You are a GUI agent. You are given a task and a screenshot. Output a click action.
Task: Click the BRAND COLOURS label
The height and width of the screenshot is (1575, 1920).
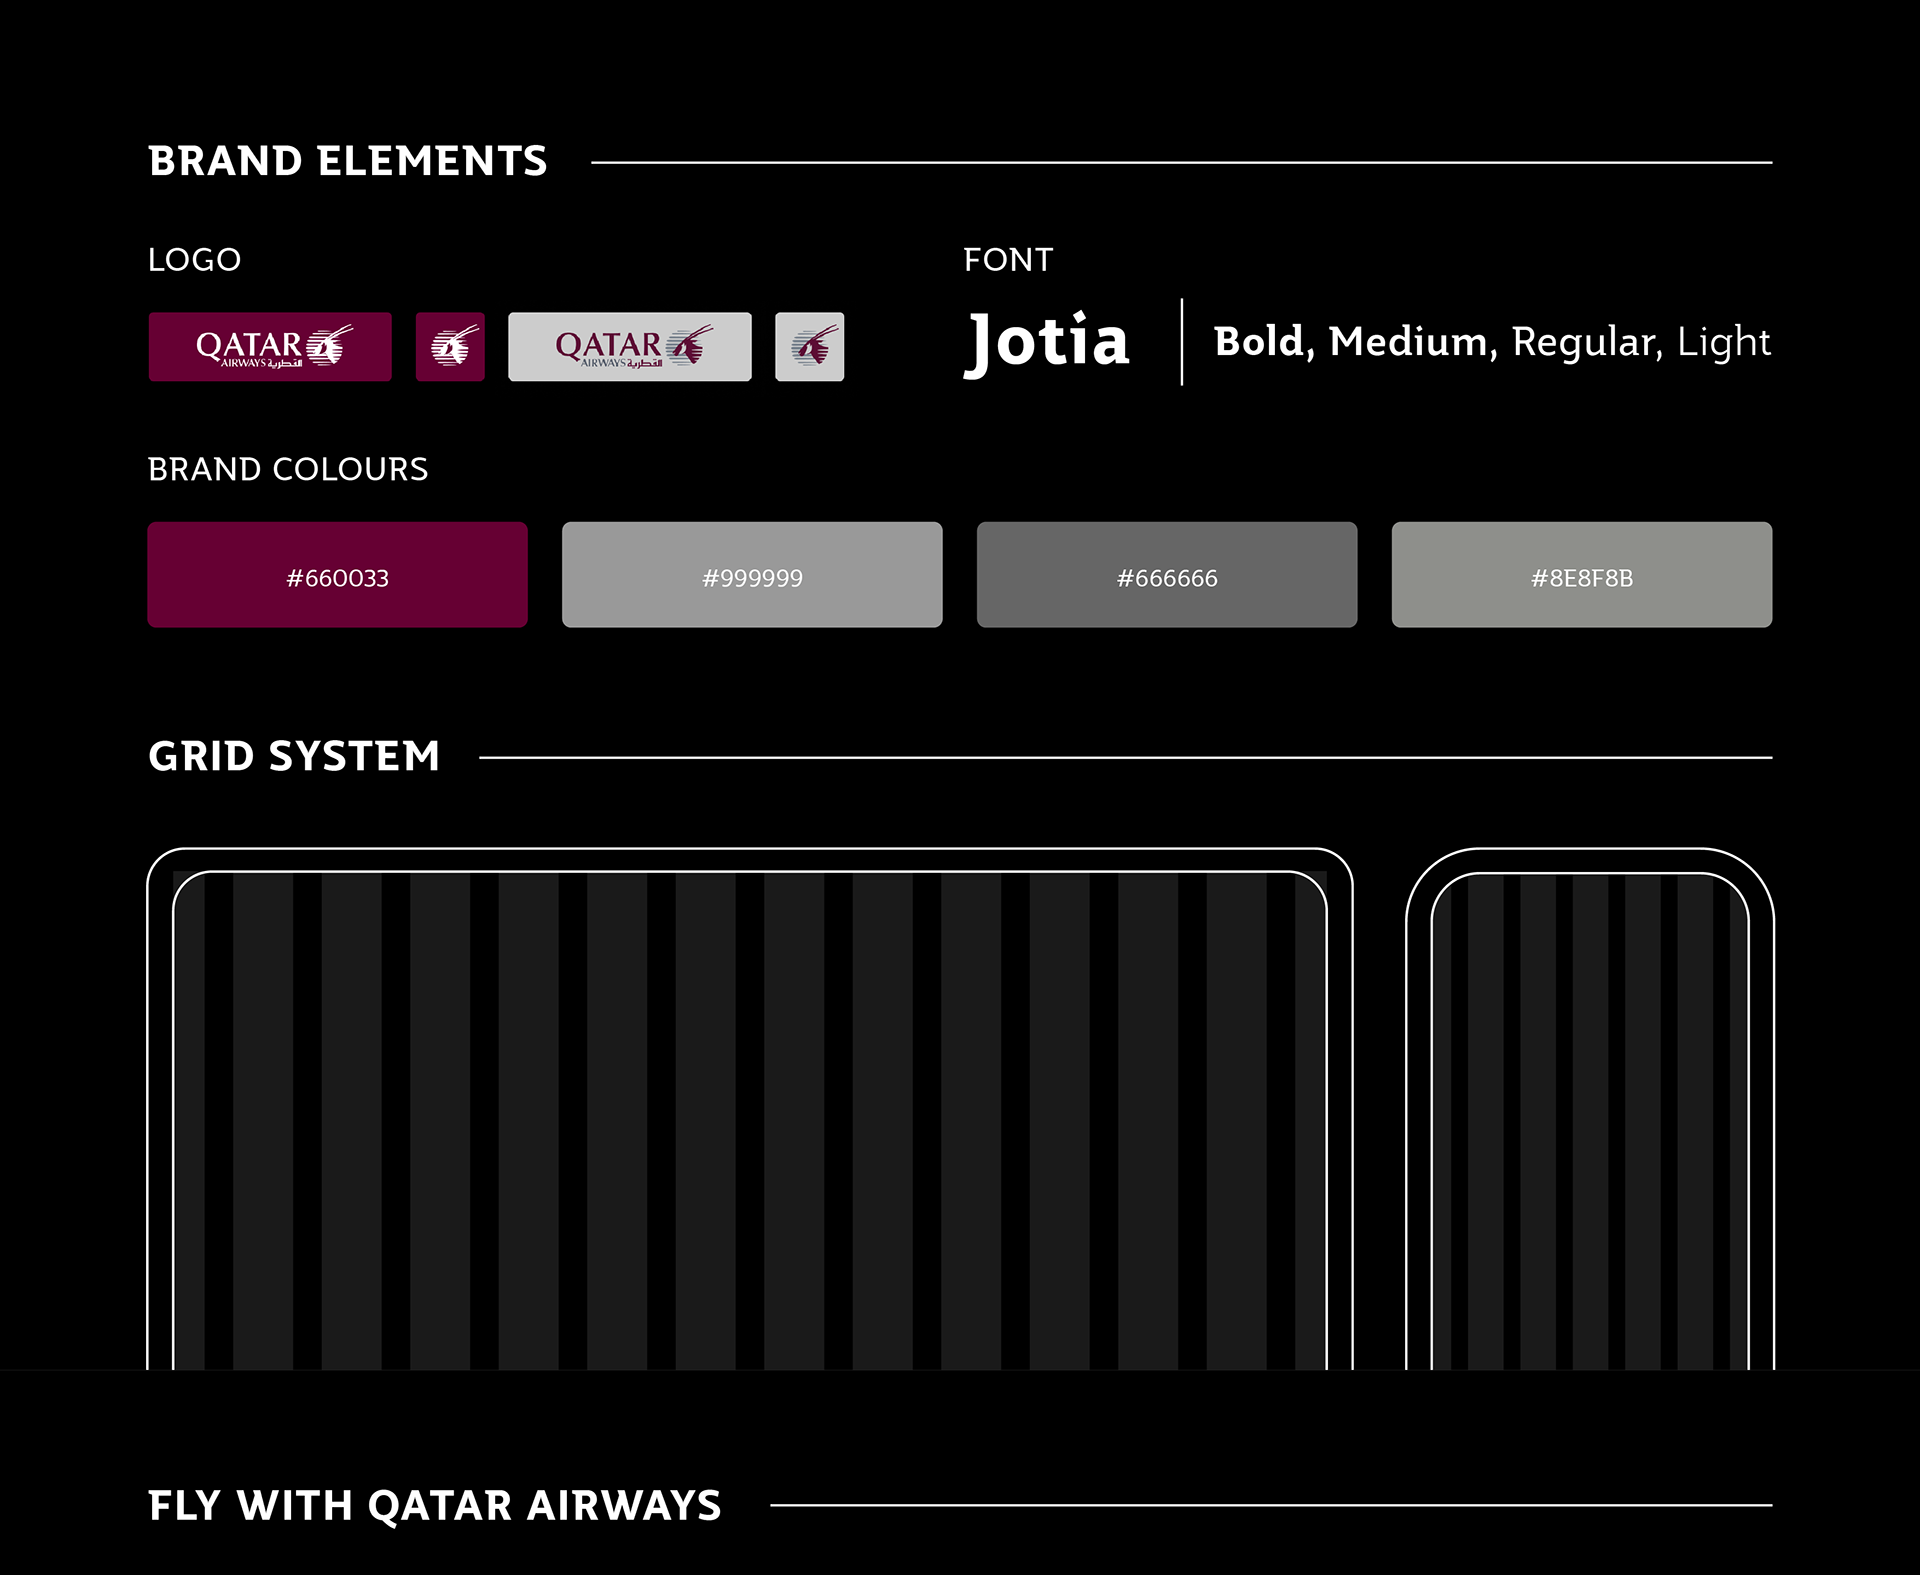[x=288, y=469]
